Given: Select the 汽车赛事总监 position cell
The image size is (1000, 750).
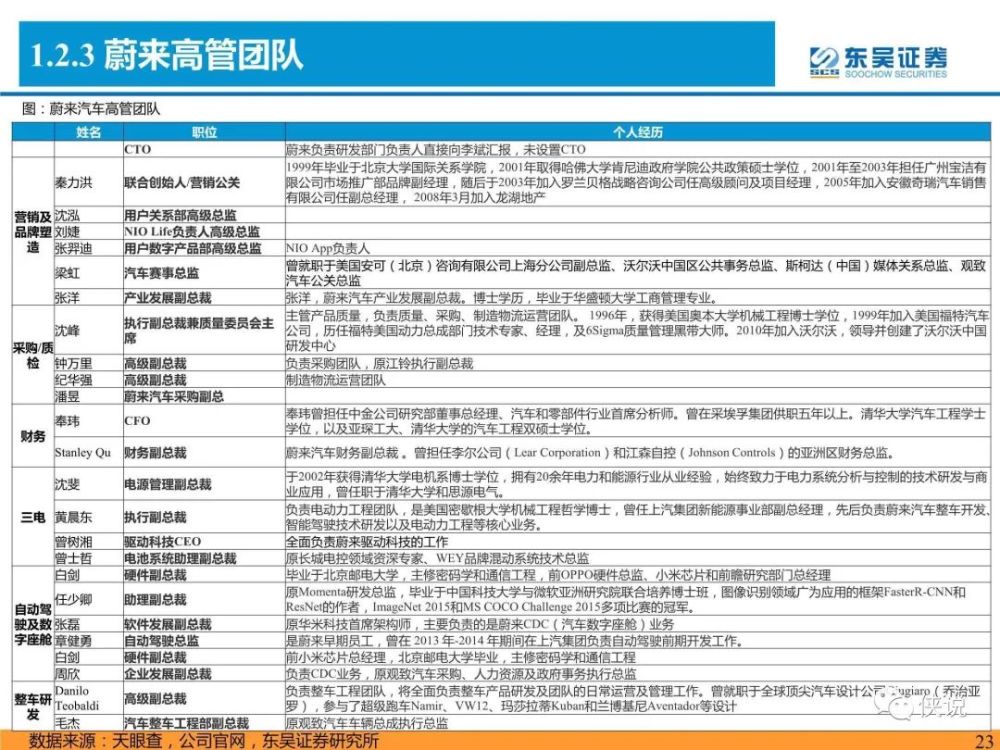Looking at the screenshot, I should (x=204, y=273).
